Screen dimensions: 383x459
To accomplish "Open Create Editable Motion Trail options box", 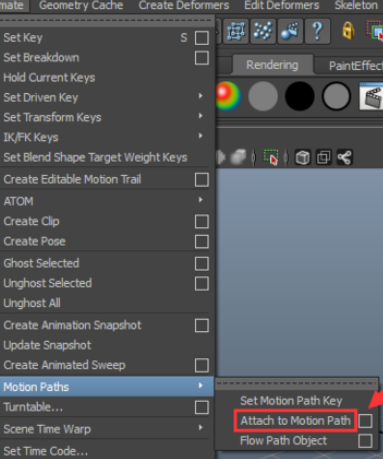I will [x=202, y=180].
